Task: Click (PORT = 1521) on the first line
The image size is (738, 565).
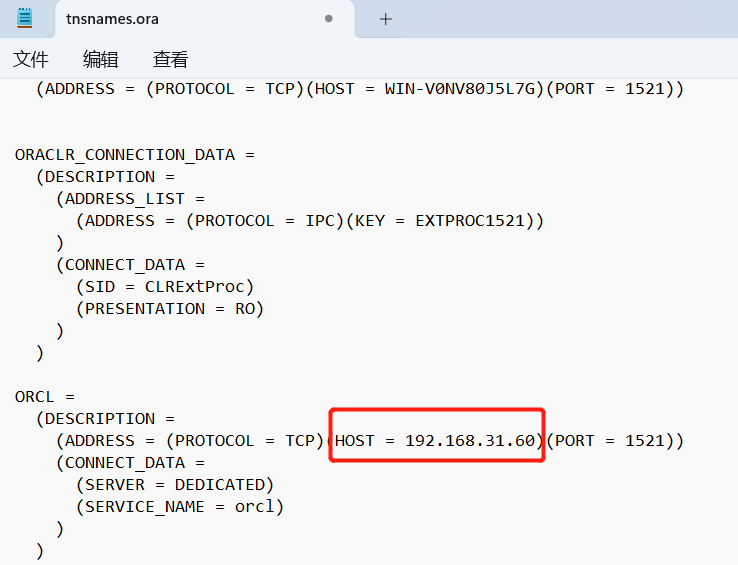Action: pos(610,89)
